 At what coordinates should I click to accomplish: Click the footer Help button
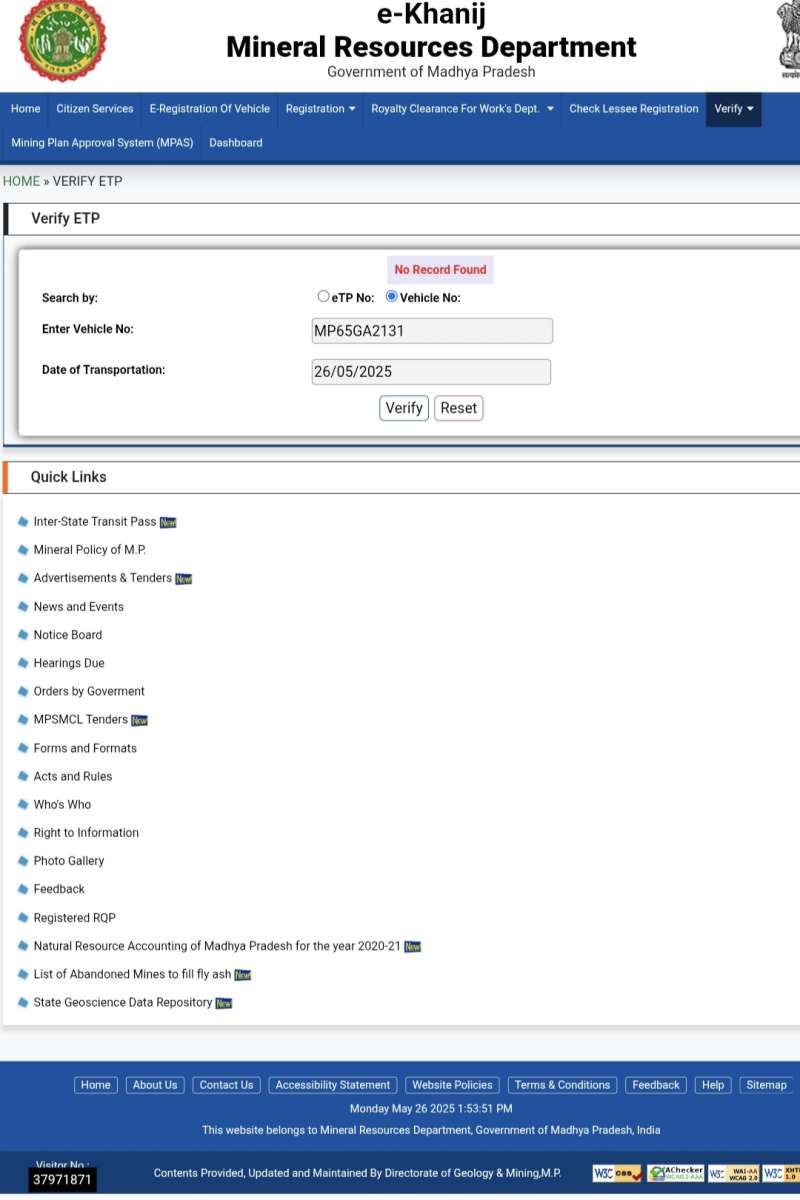pyautogui.click(x=713, y=1085)
